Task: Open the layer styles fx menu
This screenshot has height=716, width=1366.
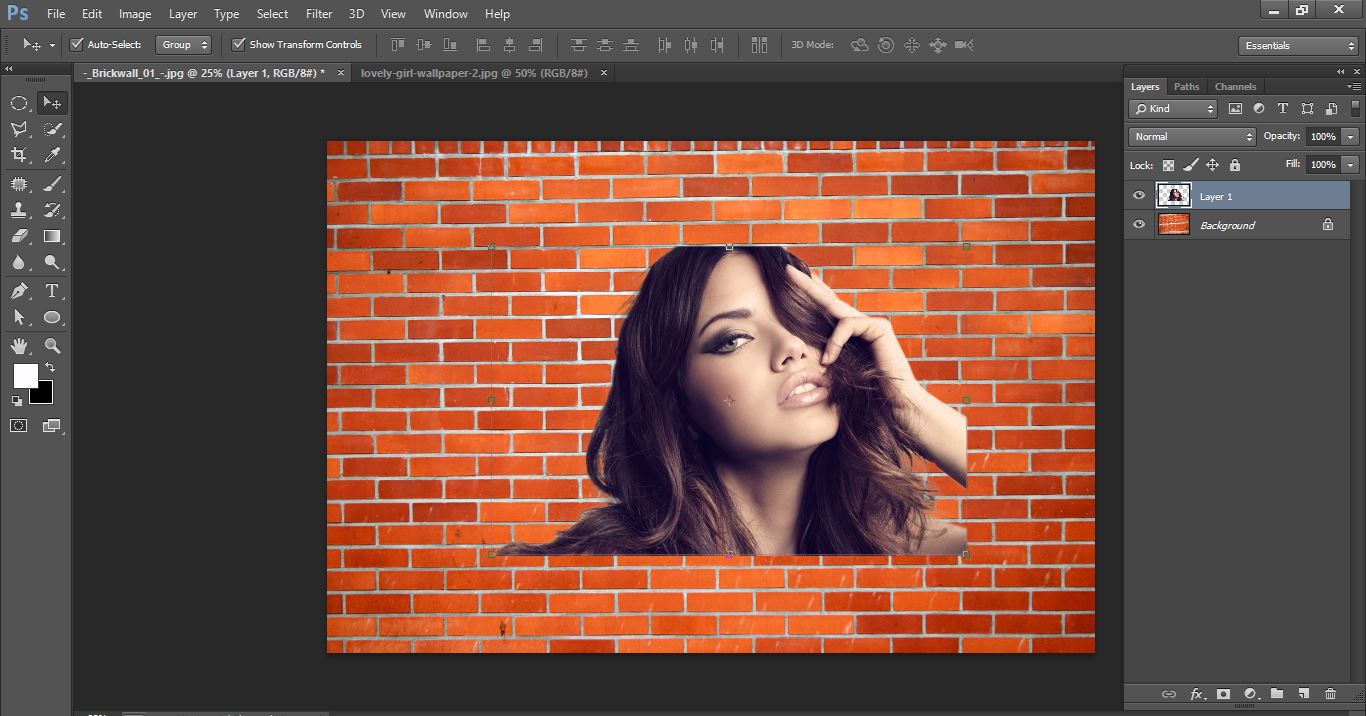Action: pyautogui.click(x=1197, y=693)
